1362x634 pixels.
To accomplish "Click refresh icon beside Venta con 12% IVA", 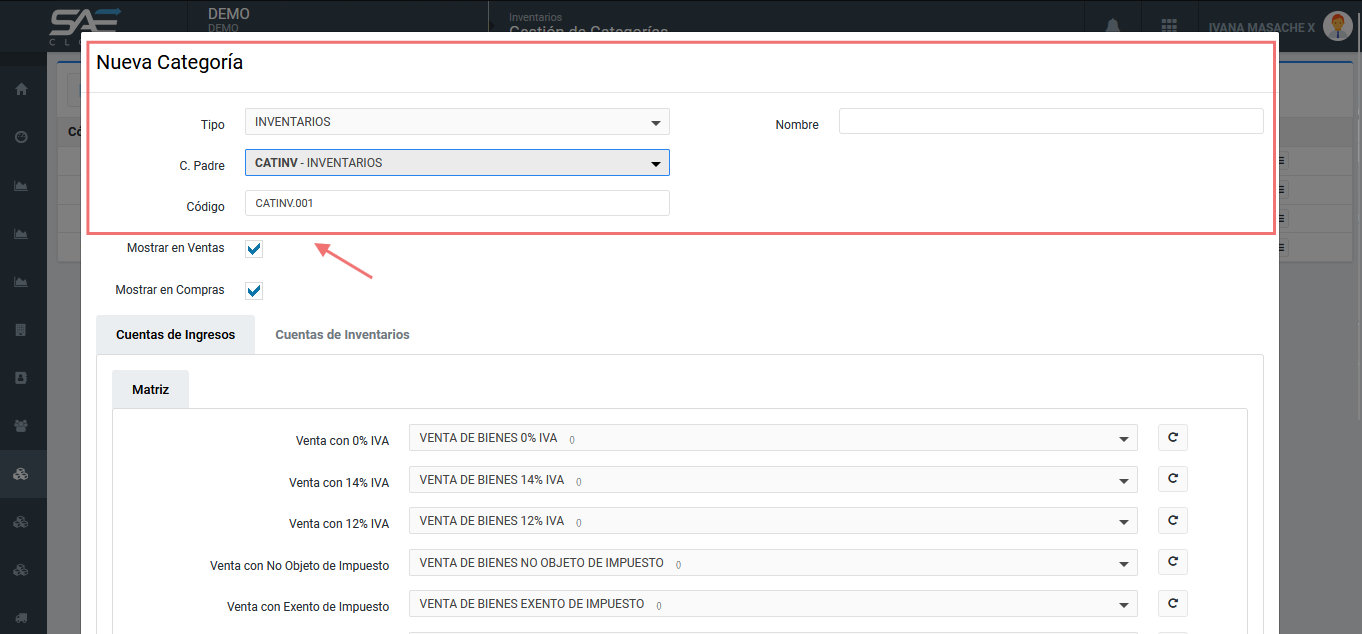I will pos(1172,521).
